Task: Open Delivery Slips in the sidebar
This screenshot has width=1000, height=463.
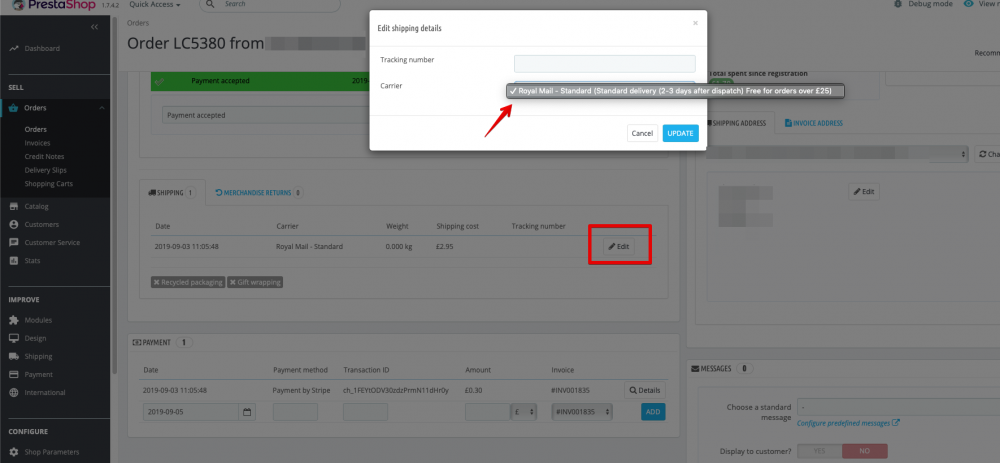Action: tap(46, 170)
